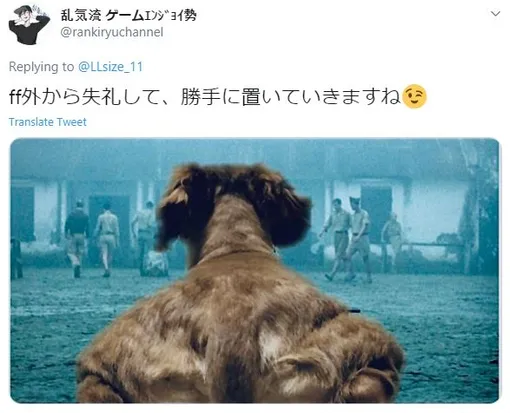Click the pair of soldiers walking together
This screenshot has width=510, height=413.
(x=347, y=239)
